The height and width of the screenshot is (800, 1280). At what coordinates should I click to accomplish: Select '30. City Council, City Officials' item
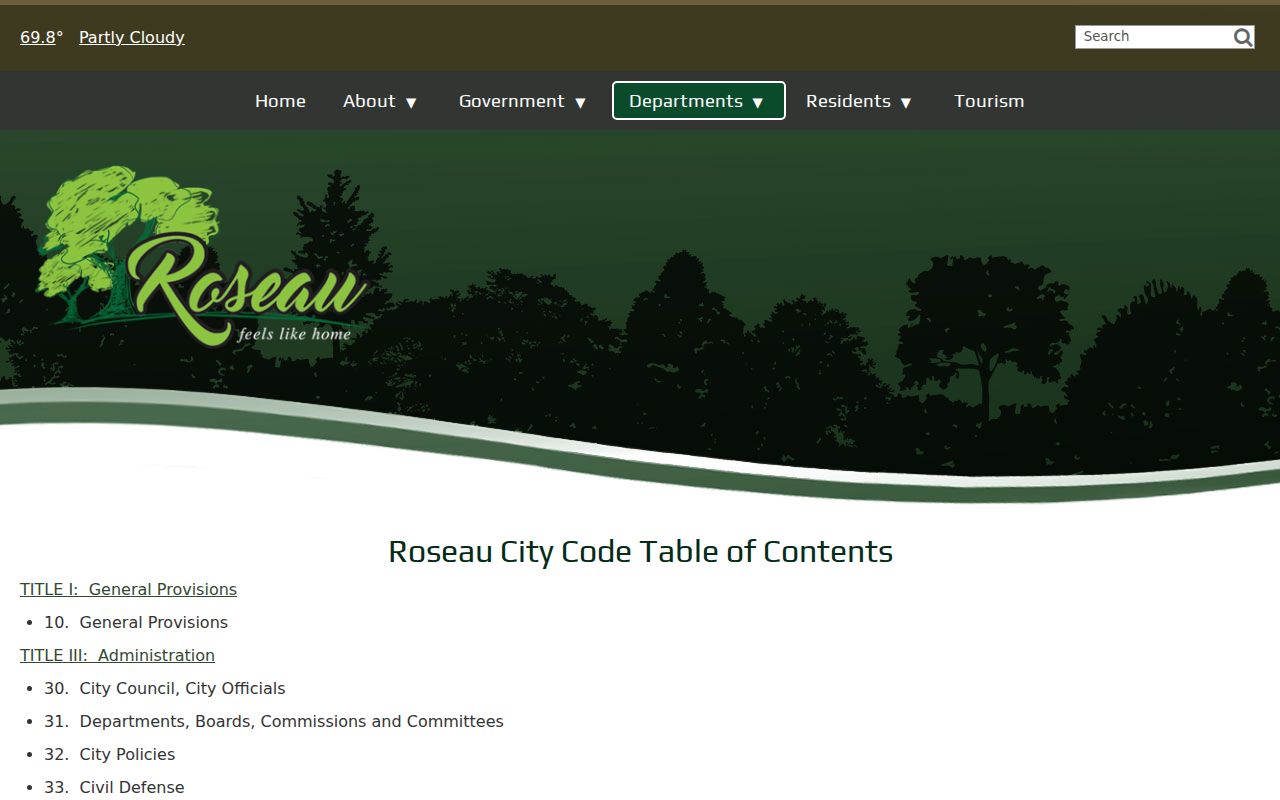[165, 688]
